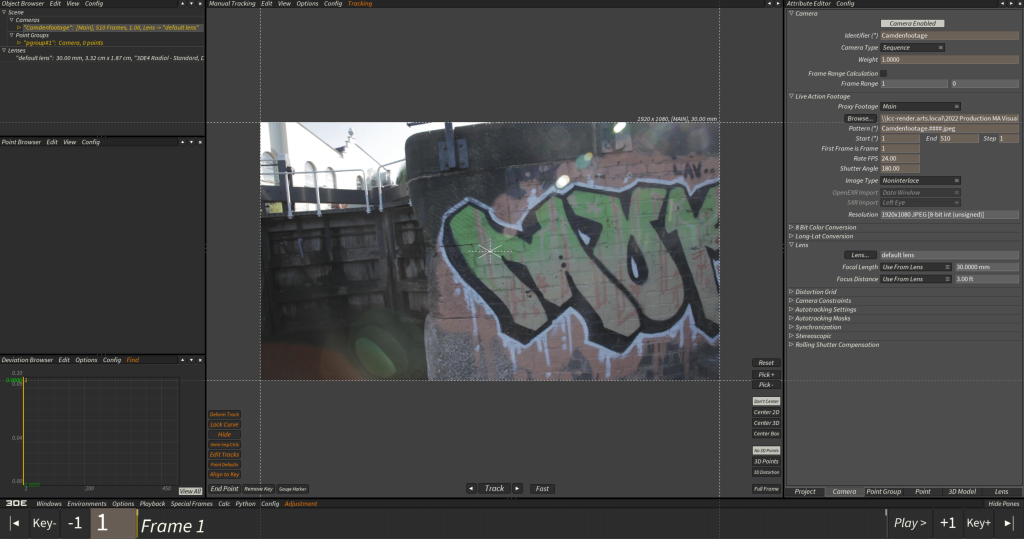Click View All in Deviation Browser
This screenshot has width=1024, height=539.
click(190, 491)
